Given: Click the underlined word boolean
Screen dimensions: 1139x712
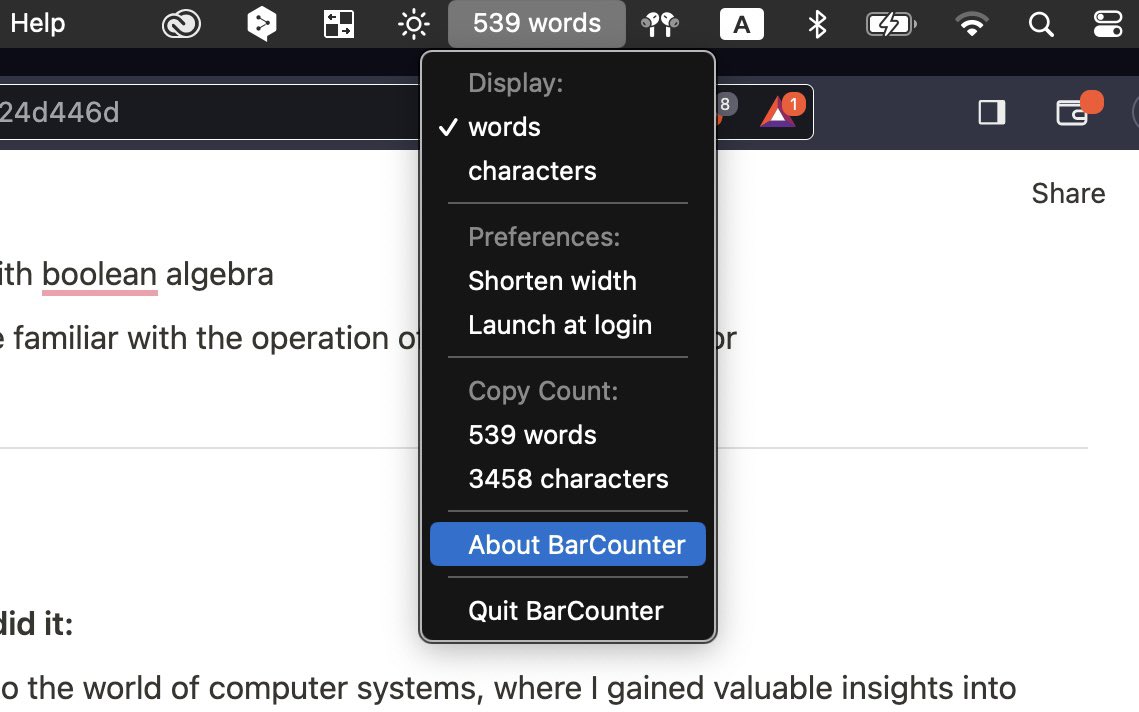Looking at the screenshot, I should (100, 275).
